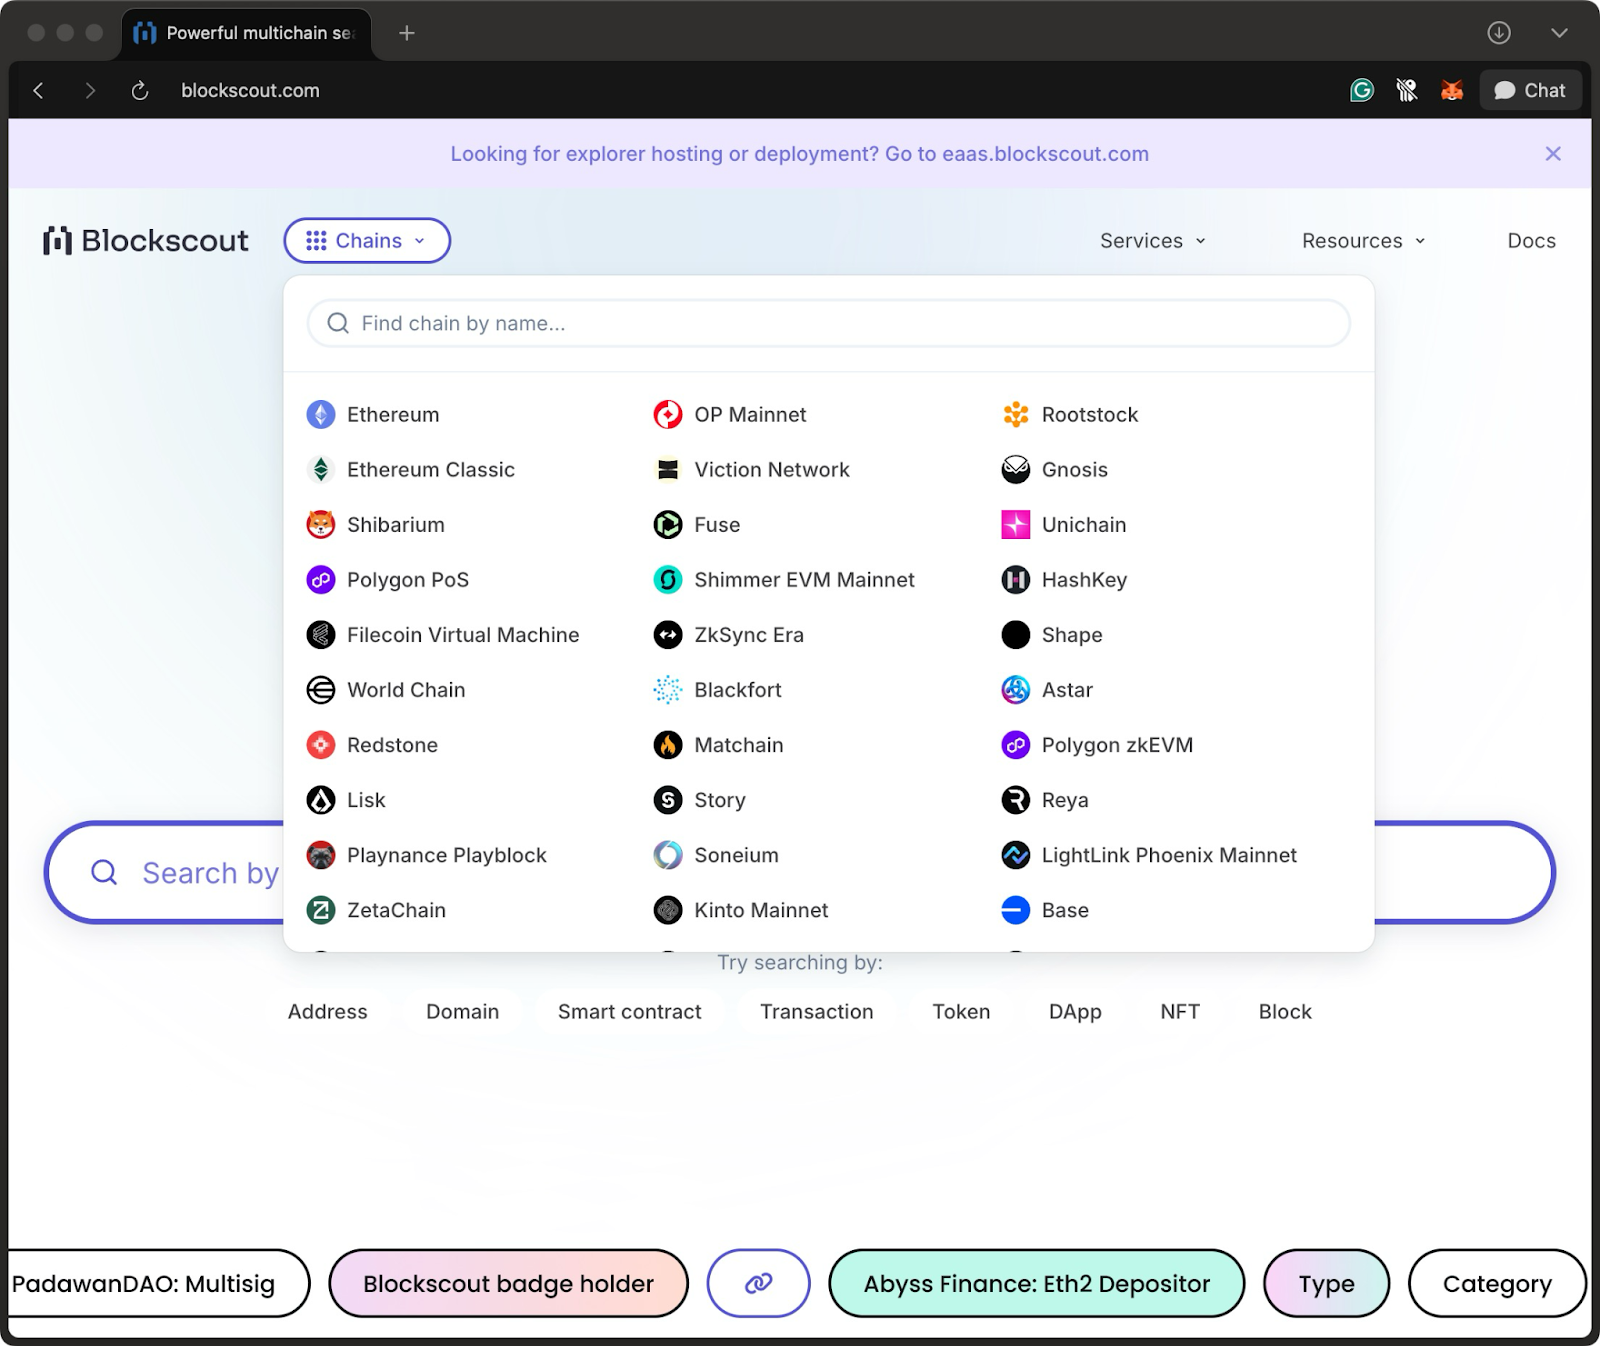Click the Blackfort dotted icon
Image resolution: width=1600 pixels, height=1346 pixels.
click(668, 690)
